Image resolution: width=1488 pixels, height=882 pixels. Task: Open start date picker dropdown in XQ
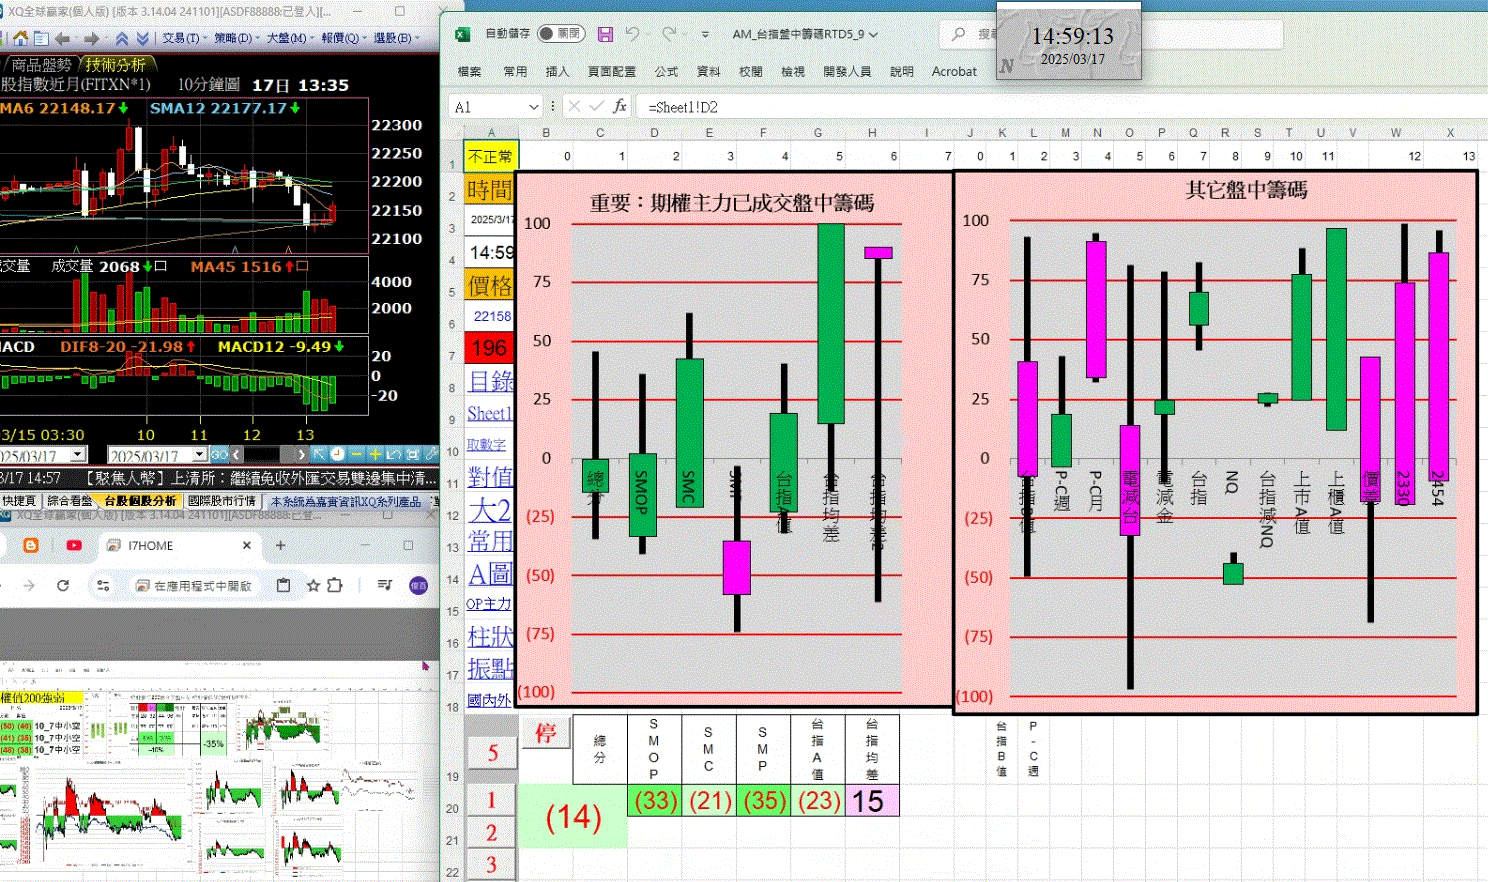[78, 454]
